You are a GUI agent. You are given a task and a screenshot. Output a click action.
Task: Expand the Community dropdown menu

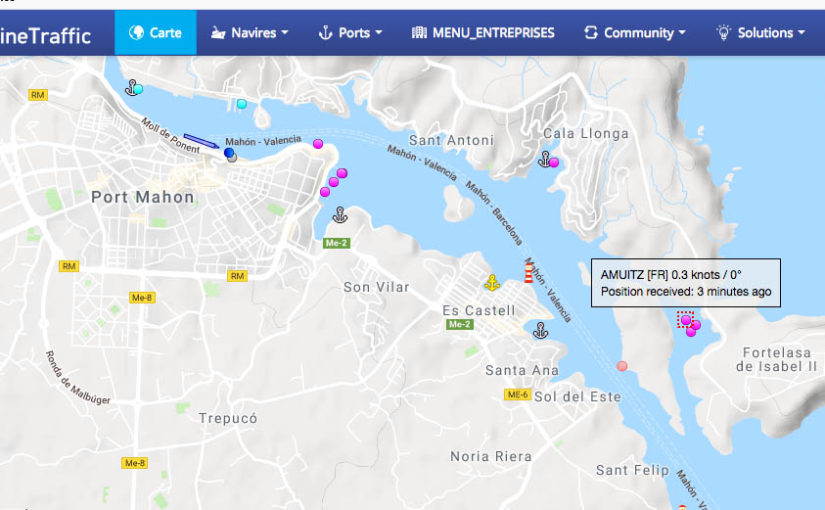tap(635, 33)
